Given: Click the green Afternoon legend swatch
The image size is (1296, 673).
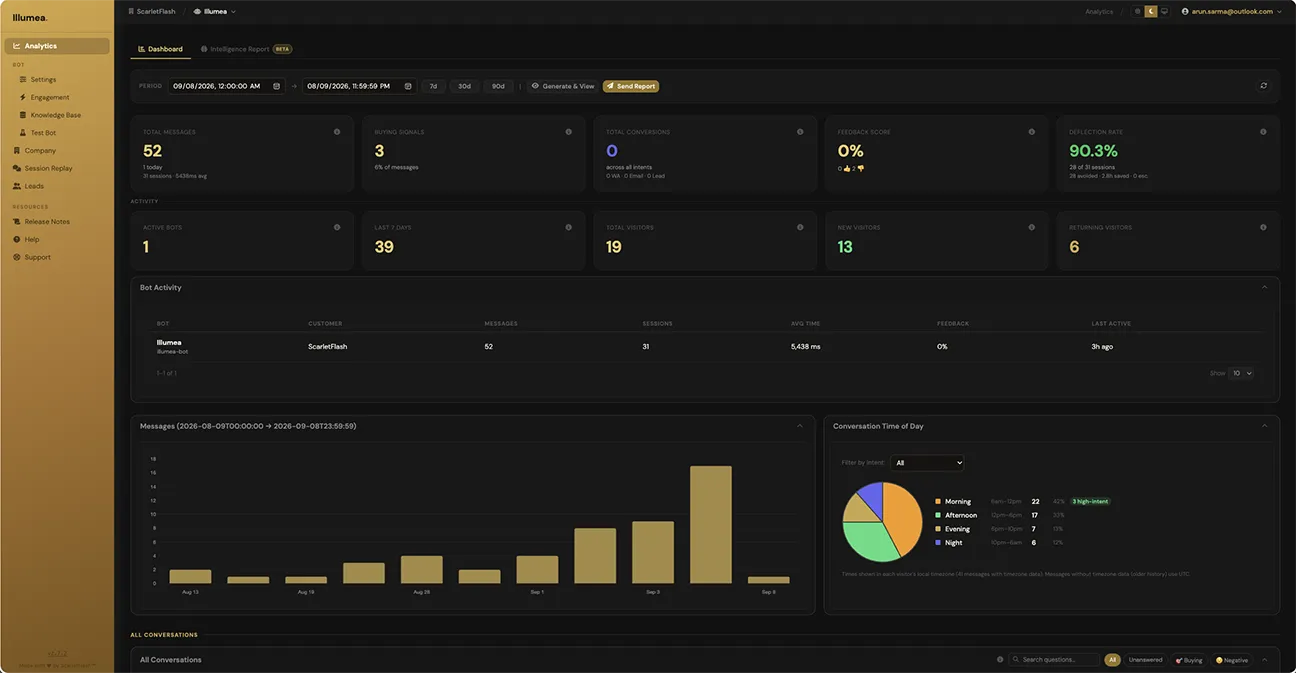Looking at the screenshot, I should coord(938,515).
